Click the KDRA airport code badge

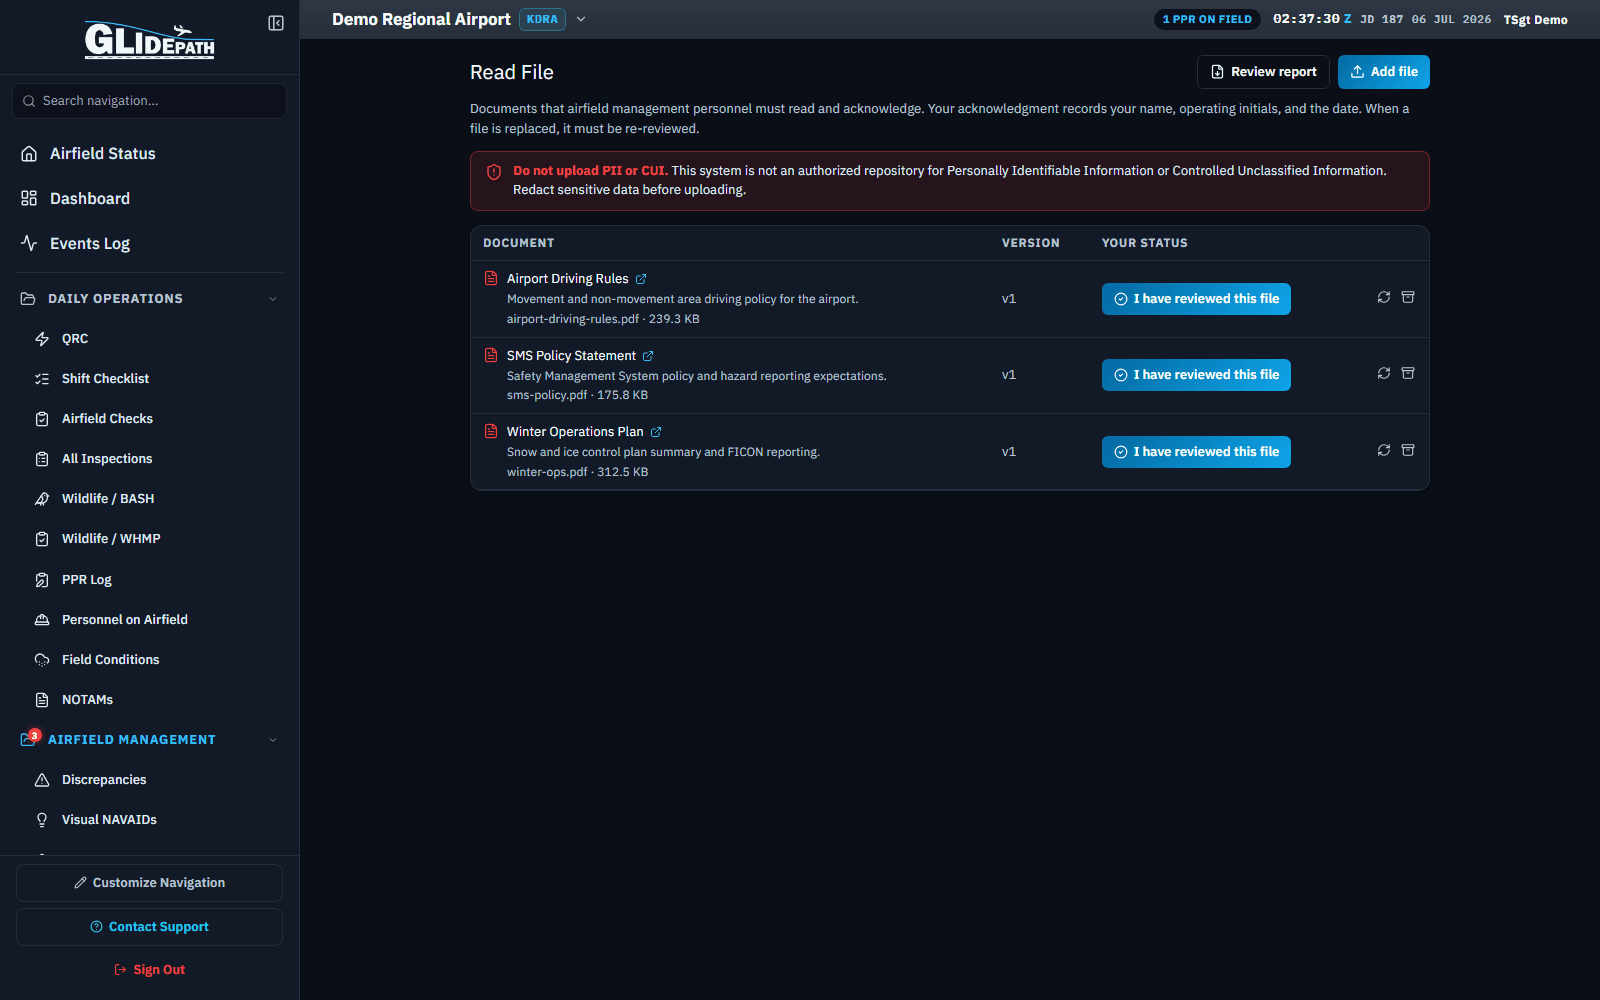(x=542, y=19)
